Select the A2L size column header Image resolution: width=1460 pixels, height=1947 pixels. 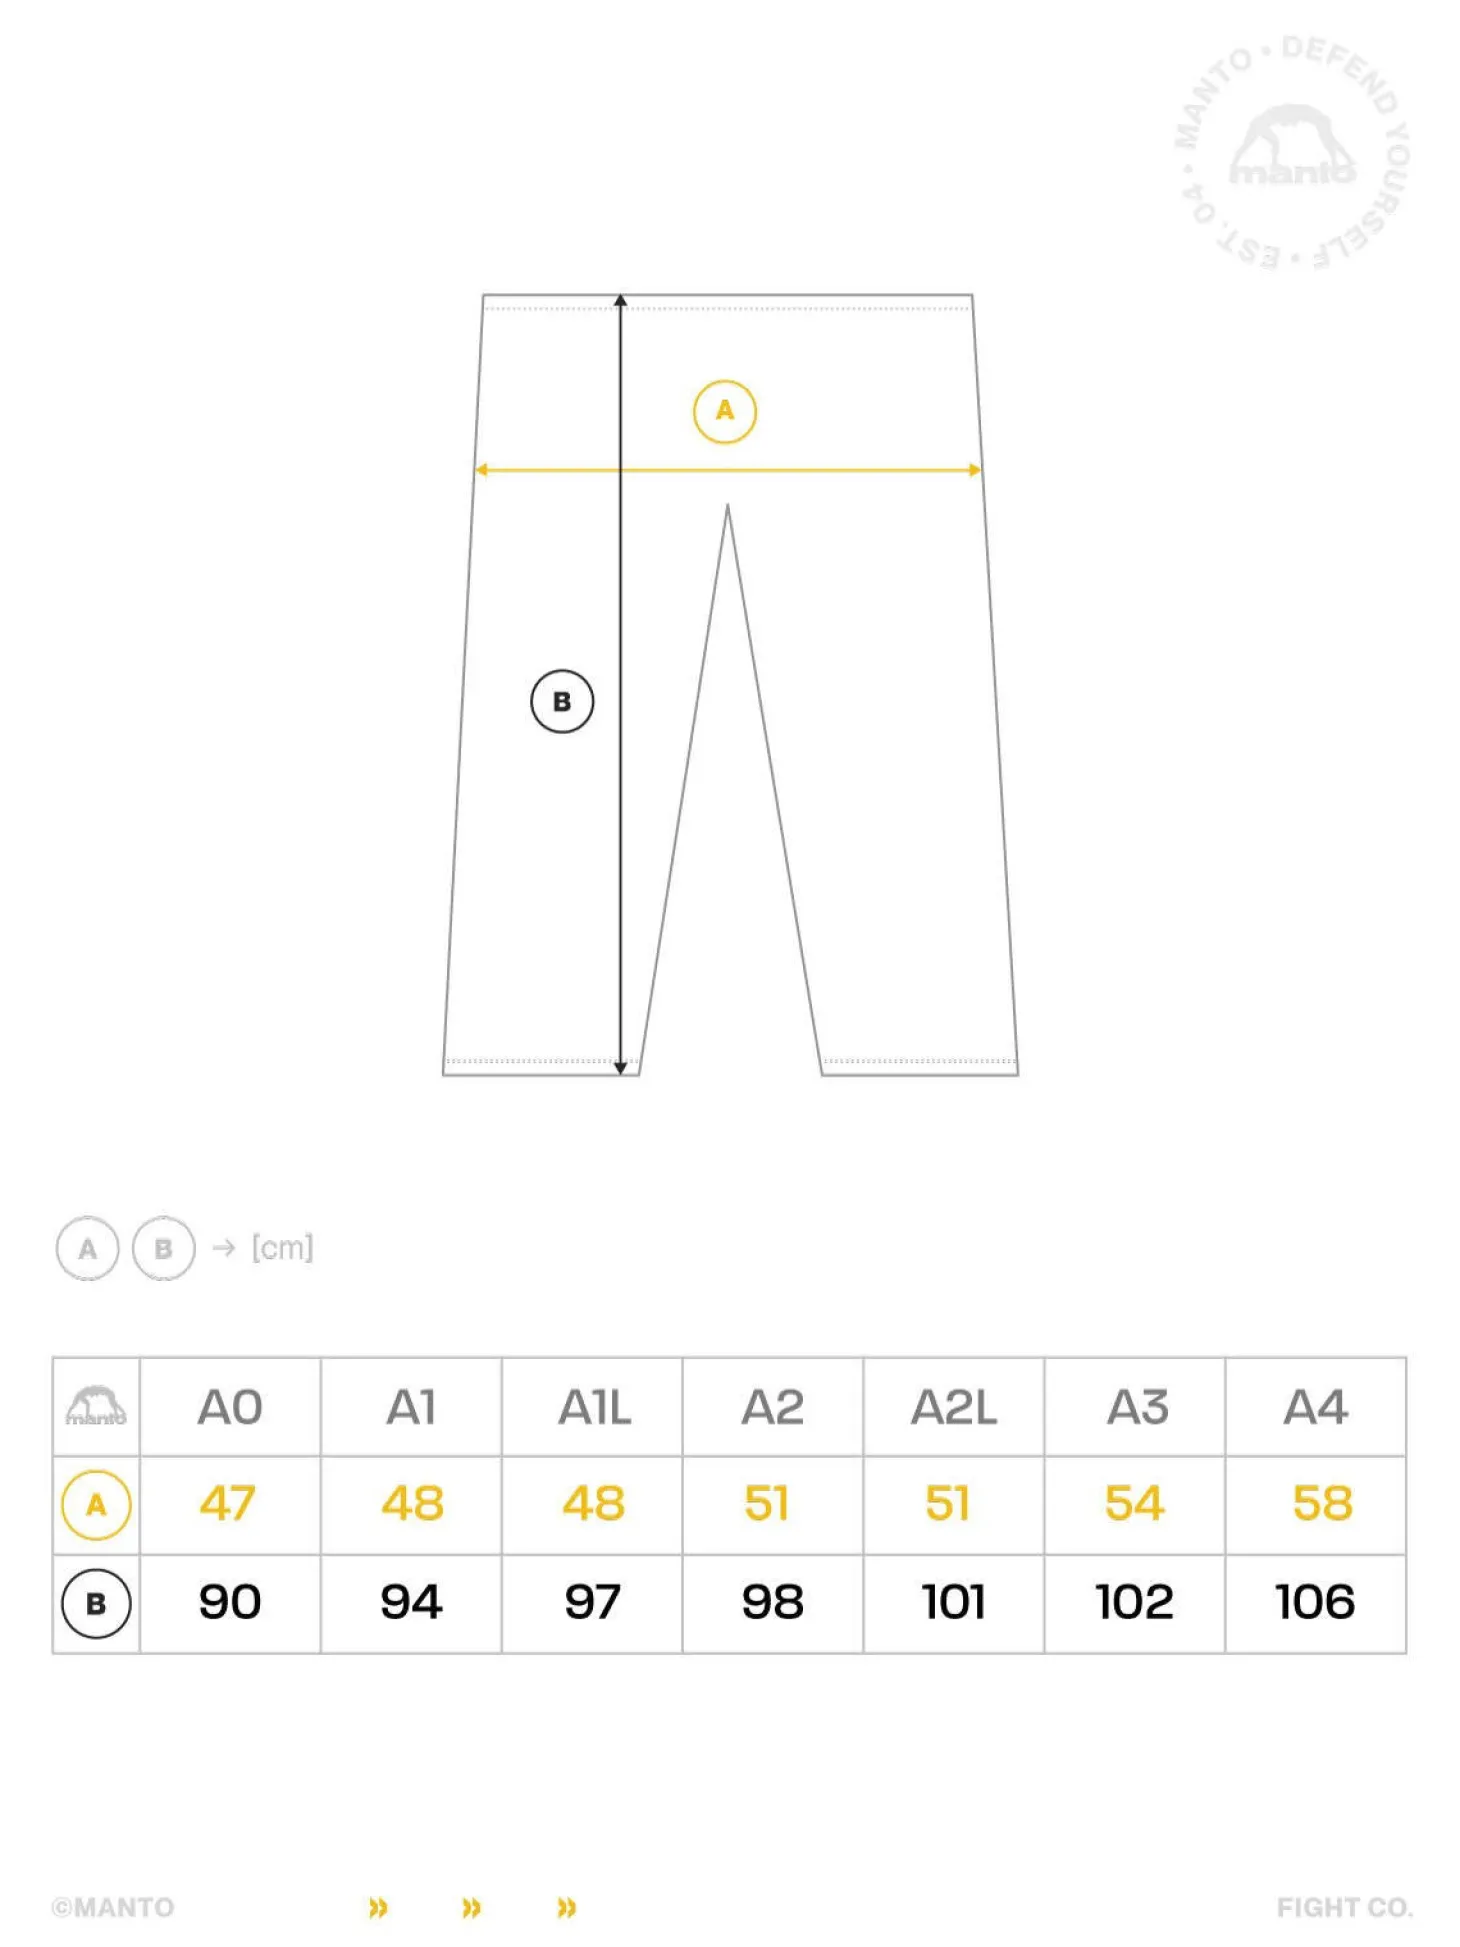point(954,1407)
